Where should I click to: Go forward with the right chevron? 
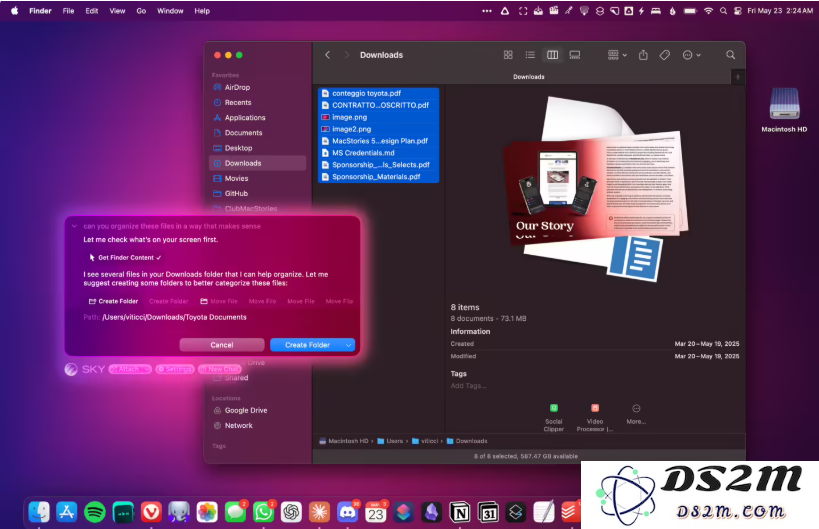346,55
